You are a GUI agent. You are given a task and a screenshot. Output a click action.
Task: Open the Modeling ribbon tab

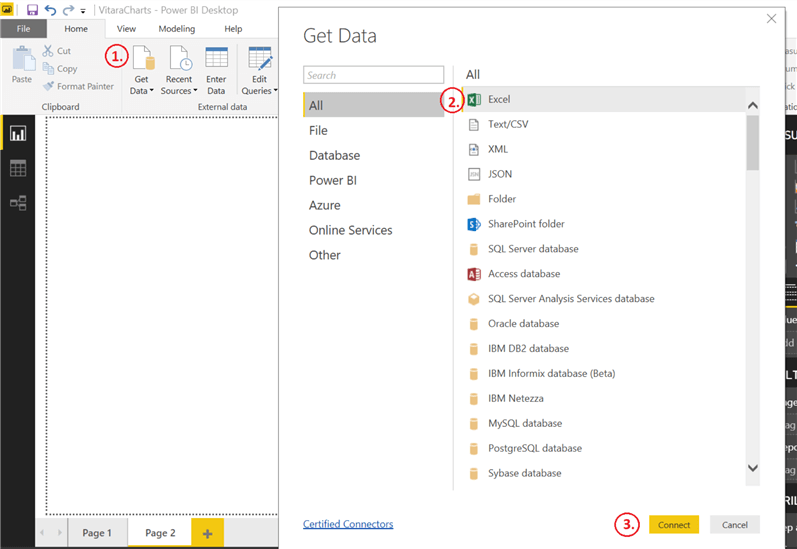coord(176,29)
